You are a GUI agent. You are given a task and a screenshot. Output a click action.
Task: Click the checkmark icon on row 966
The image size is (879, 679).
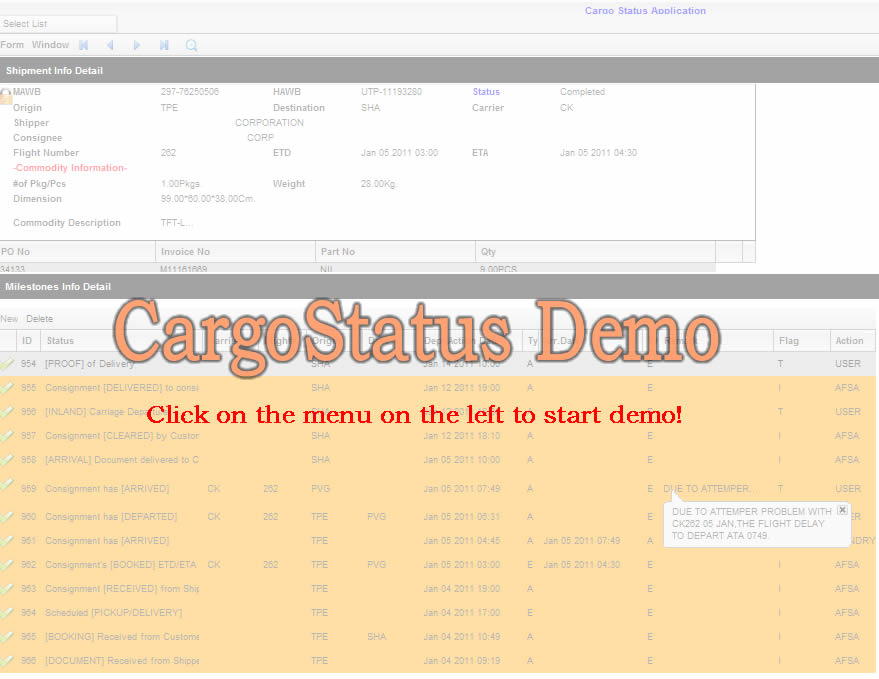(x=8, y=660)
